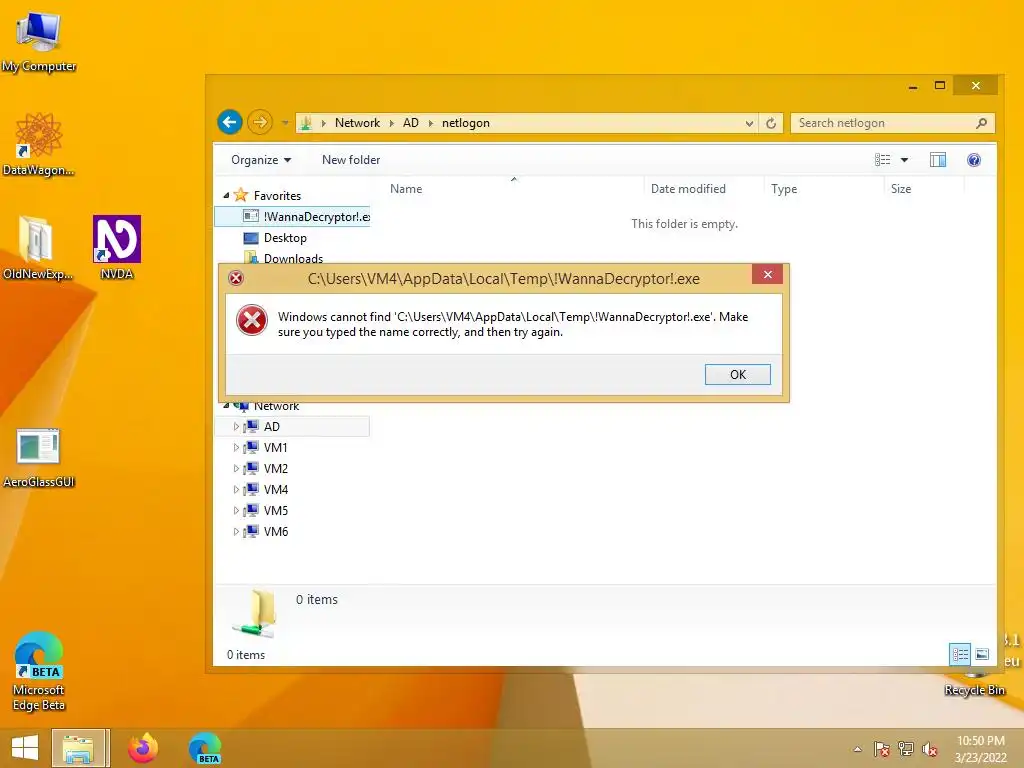
Task: Sort by the Type column header
Action: point(784,189)
